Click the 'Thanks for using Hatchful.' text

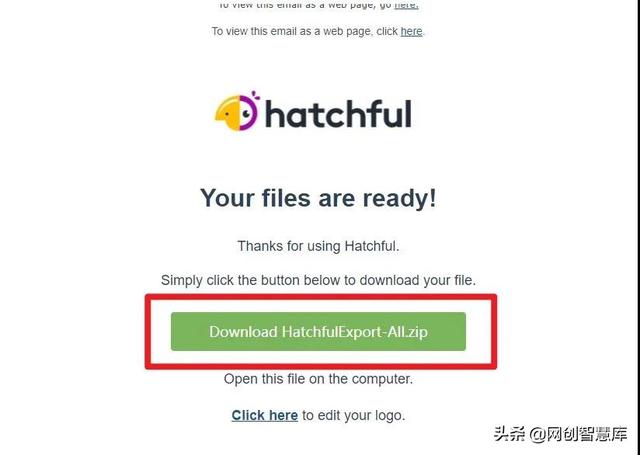[318, 246]
